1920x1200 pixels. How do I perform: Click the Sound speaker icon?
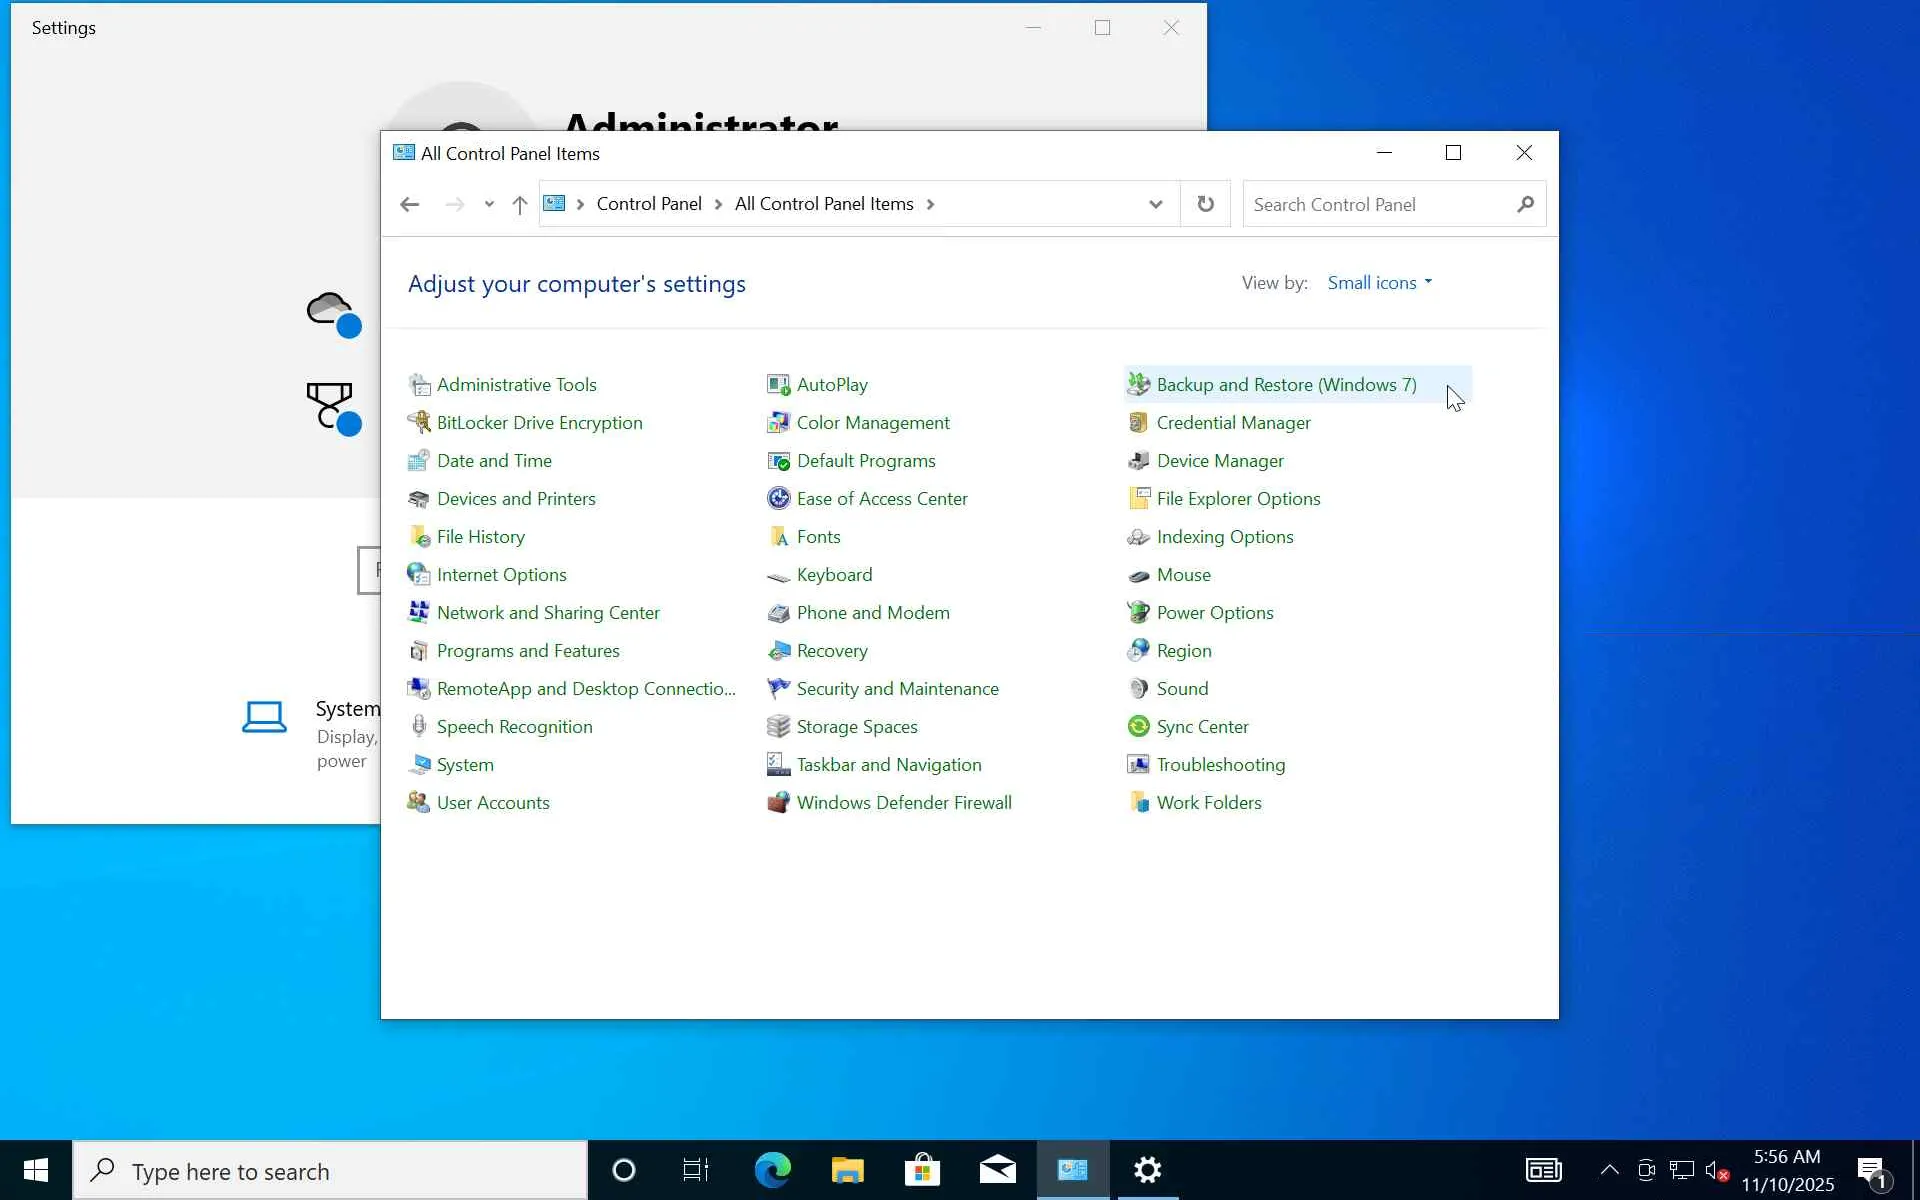[1138, 689]
